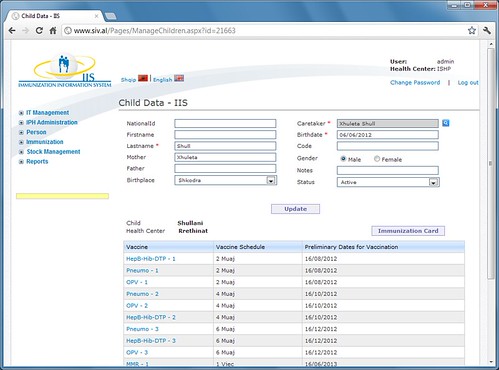Screen dimensions: 499x370
Task: Select the Female gender option
Action: (377, 159)
